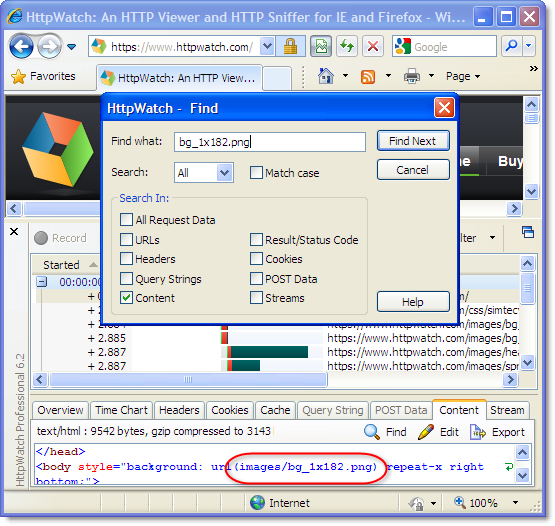This screenshot has width=555, height=526.
Task: Check the POST Data option
Action: [256, 278]
